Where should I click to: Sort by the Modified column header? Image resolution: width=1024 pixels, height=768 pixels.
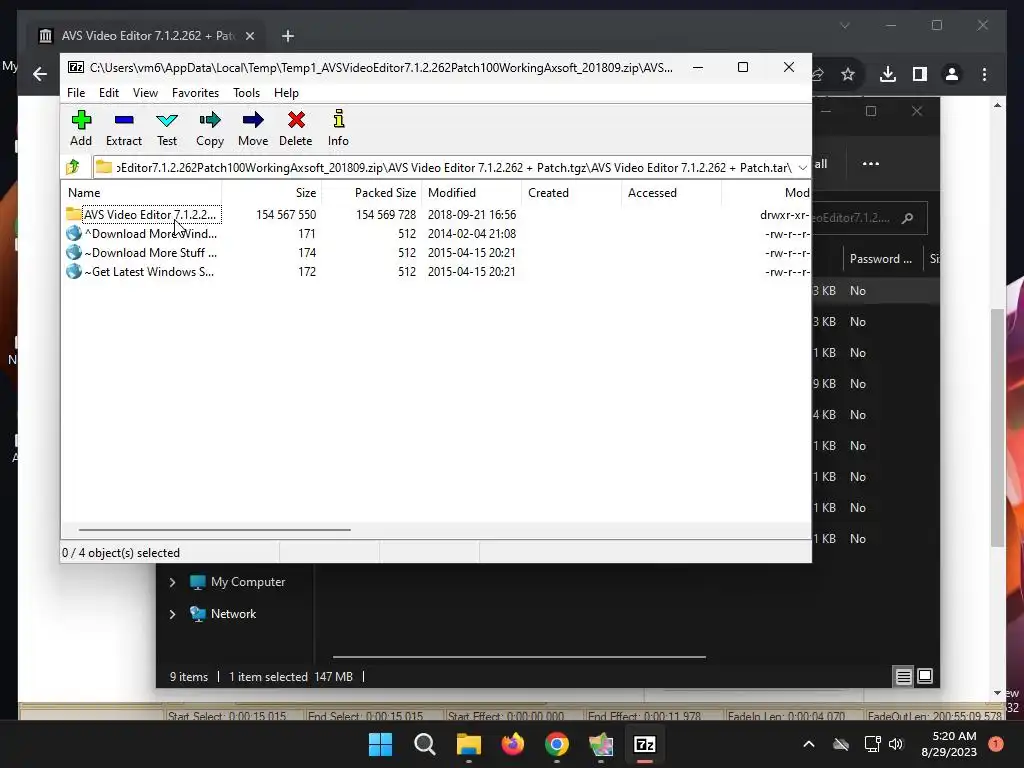[472, 193]
